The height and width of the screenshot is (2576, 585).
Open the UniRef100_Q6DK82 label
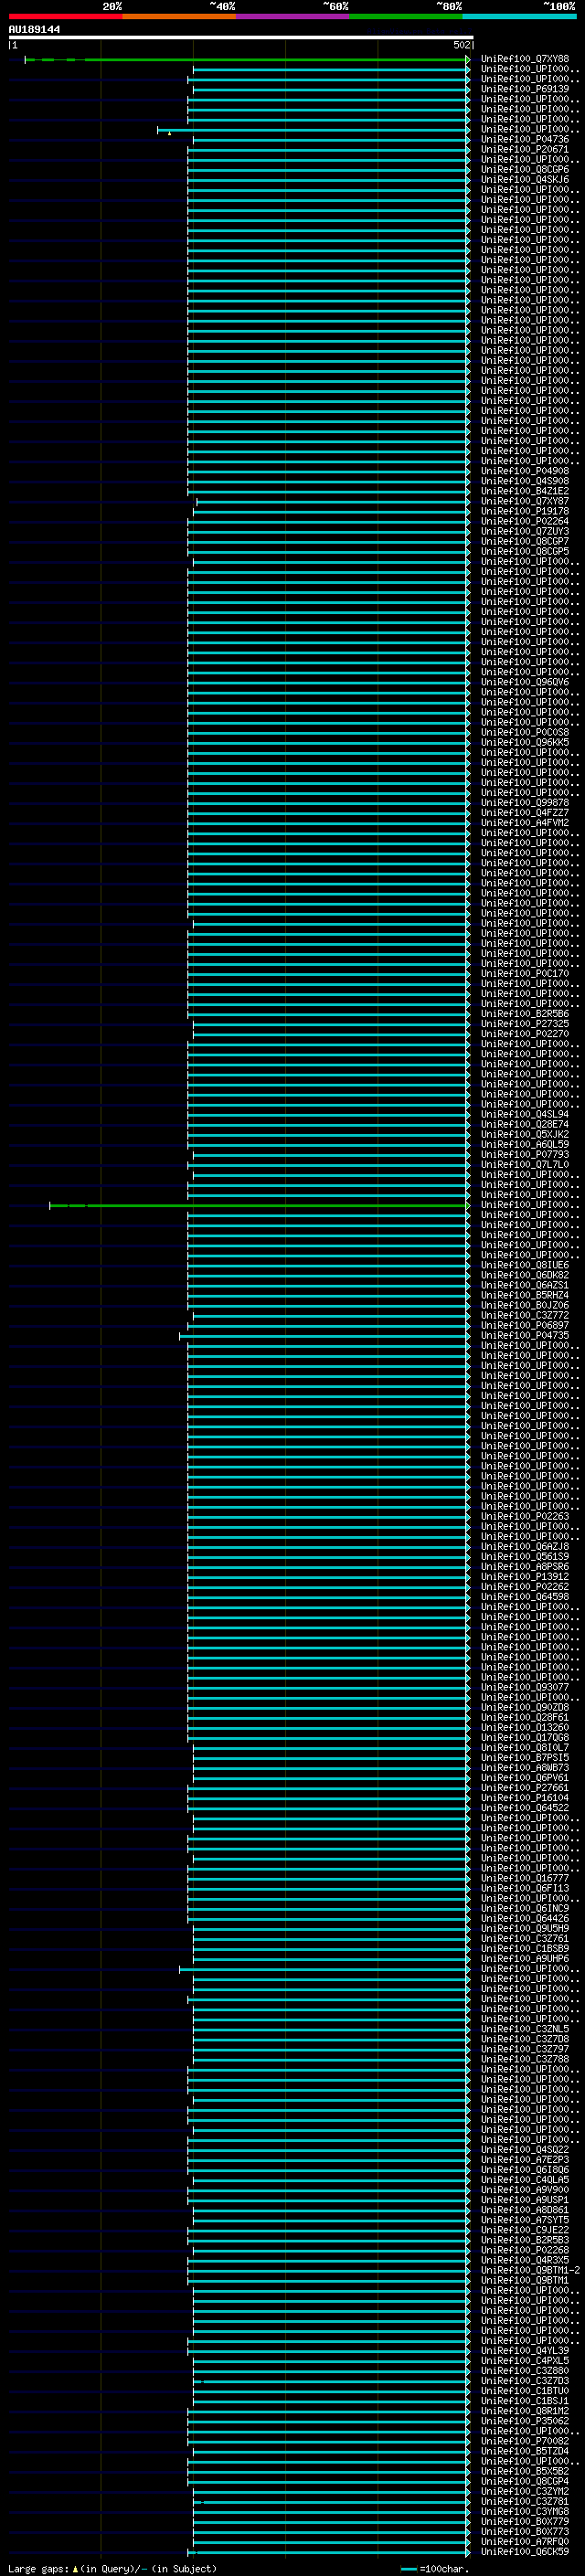525,1275
